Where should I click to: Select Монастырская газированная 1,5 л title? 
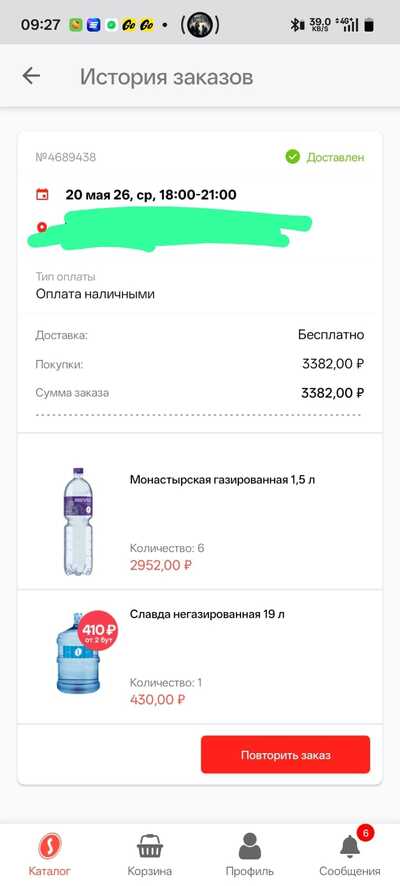click(x=223, y=480)
